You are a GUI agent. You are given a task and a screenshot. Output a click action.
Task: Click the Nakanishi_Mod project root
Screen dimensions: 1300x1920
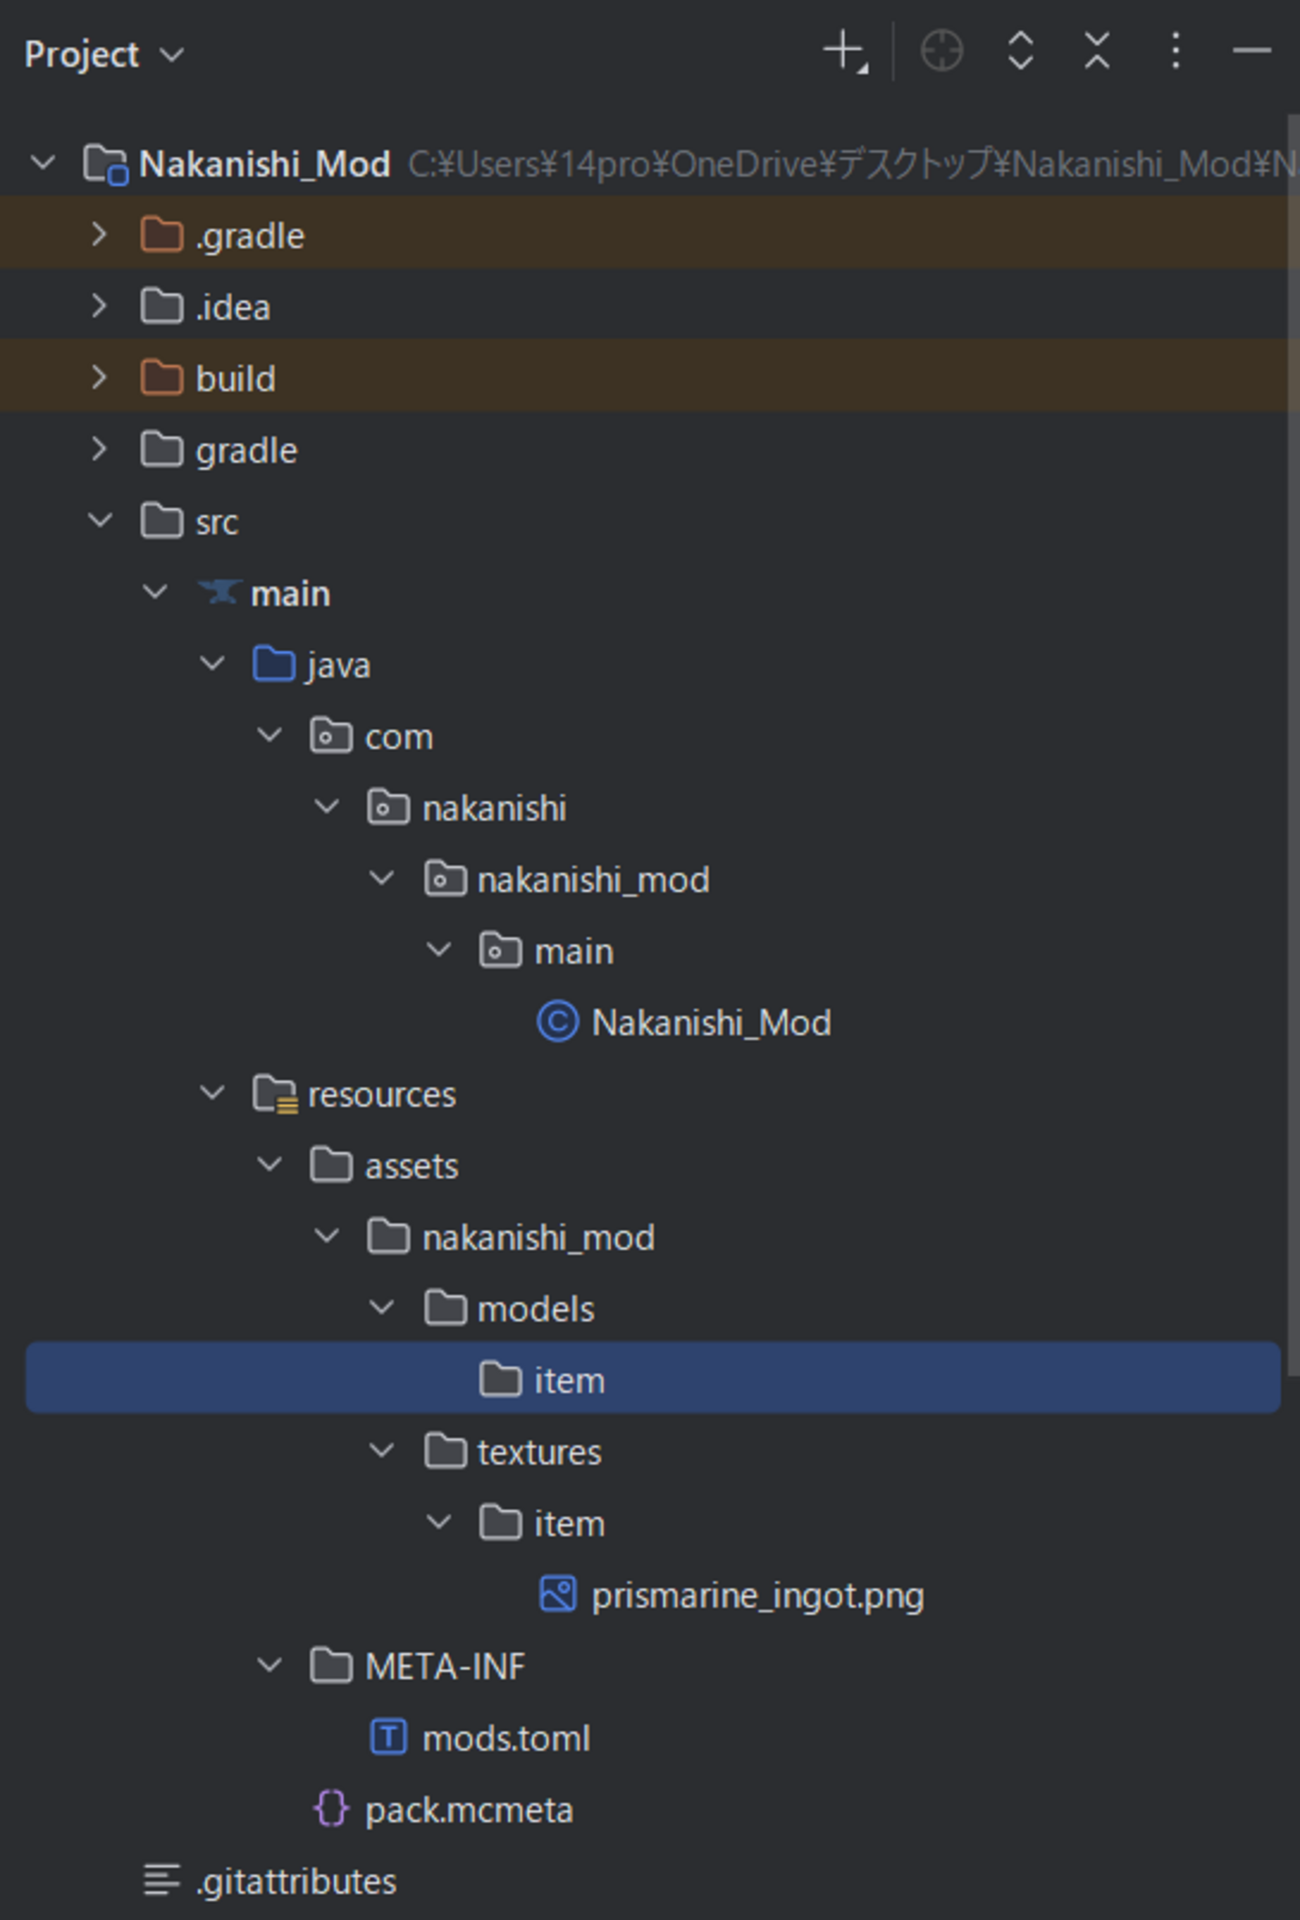[x=264, y=163]
